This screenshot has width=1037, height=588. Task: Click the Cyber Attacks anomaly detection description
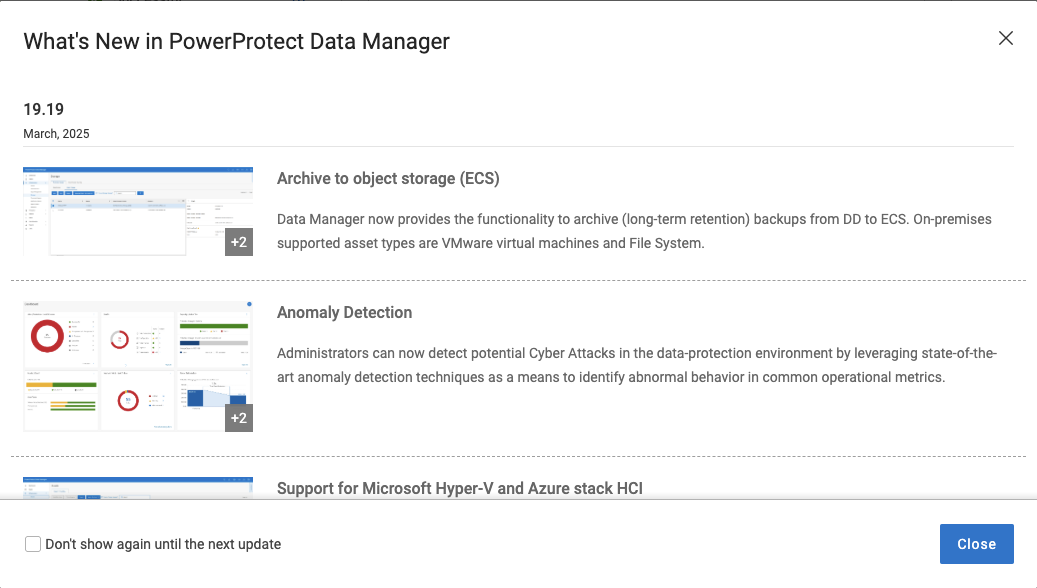point(637,365)
